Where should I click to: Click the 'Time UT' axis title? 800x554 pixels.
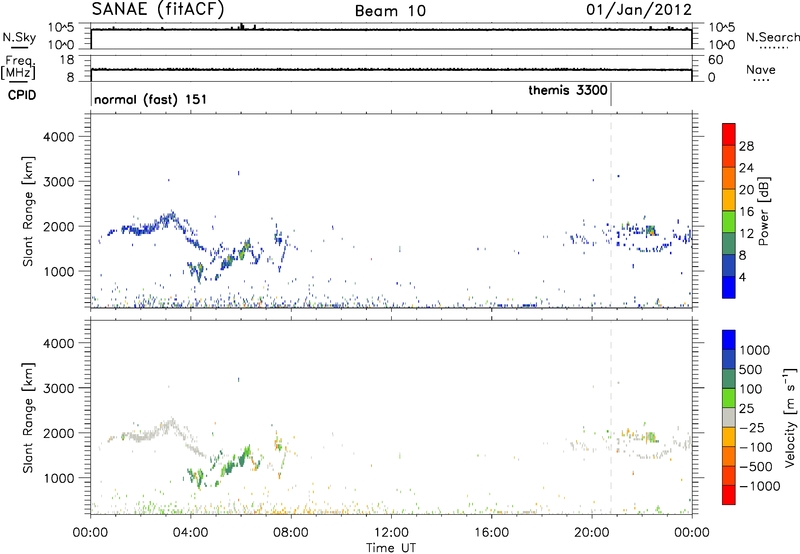391,548
